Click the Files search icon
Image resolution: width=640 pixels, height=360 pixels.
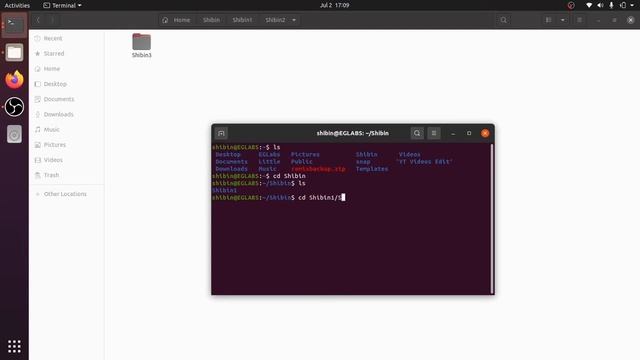click(x=504, y=20)
